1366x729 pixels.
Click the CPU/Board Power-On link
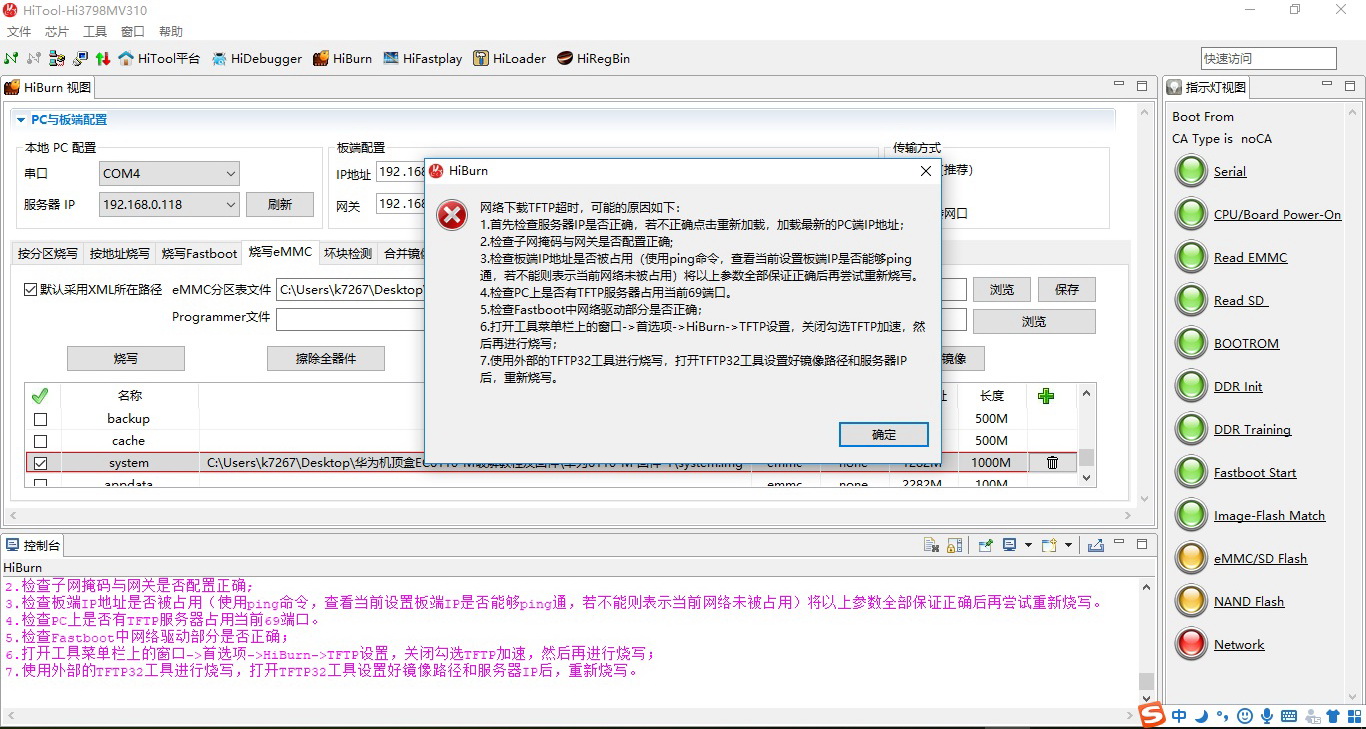[1277, 214]
